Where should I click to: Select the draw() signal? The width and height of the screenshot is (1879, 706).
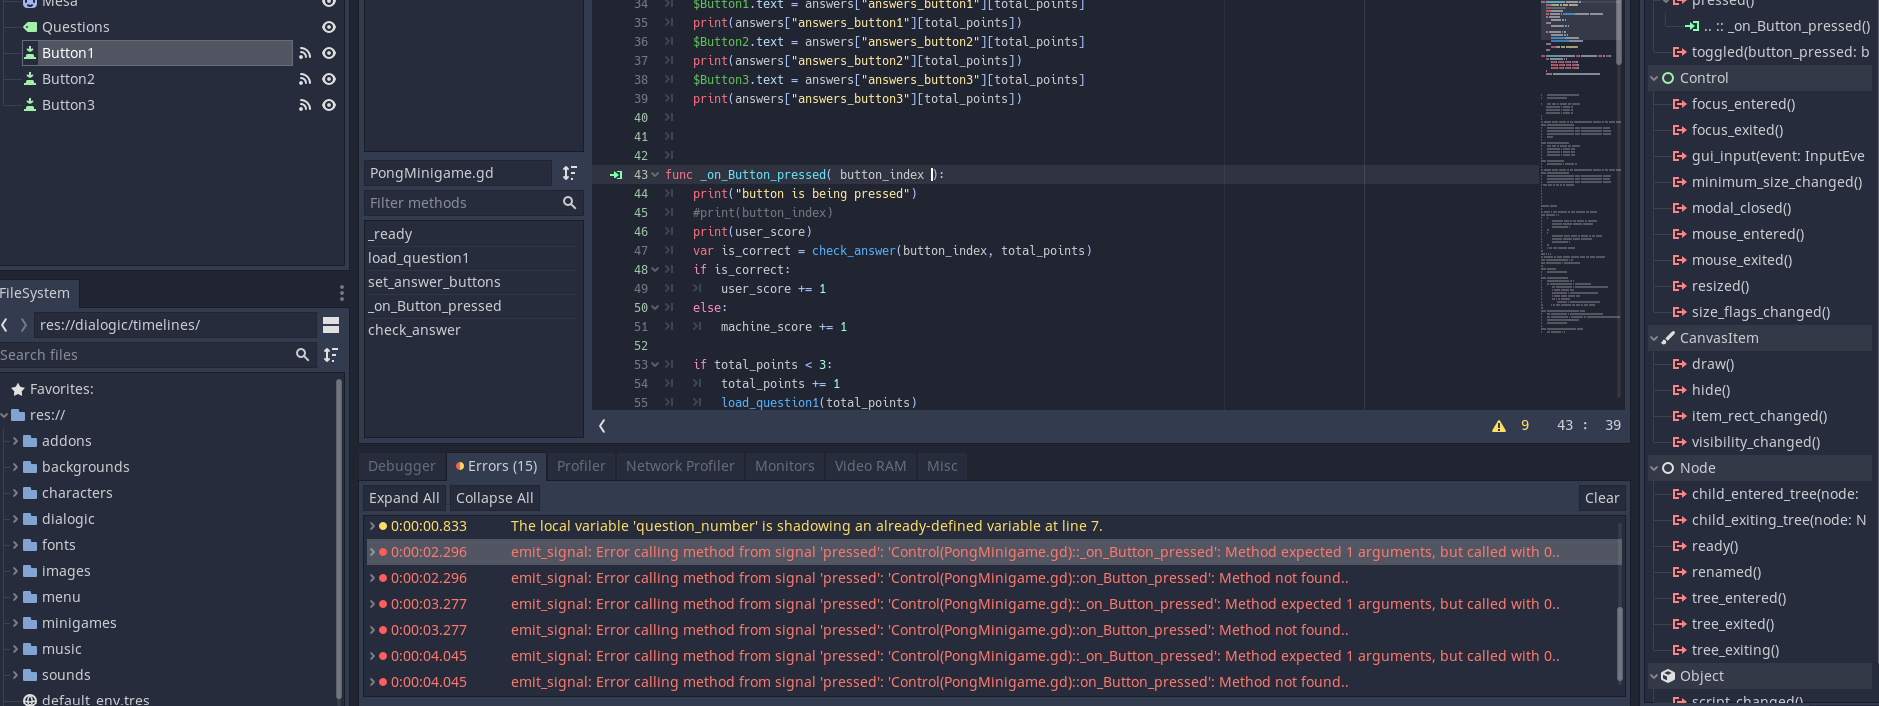click(x=1713, y=364)
